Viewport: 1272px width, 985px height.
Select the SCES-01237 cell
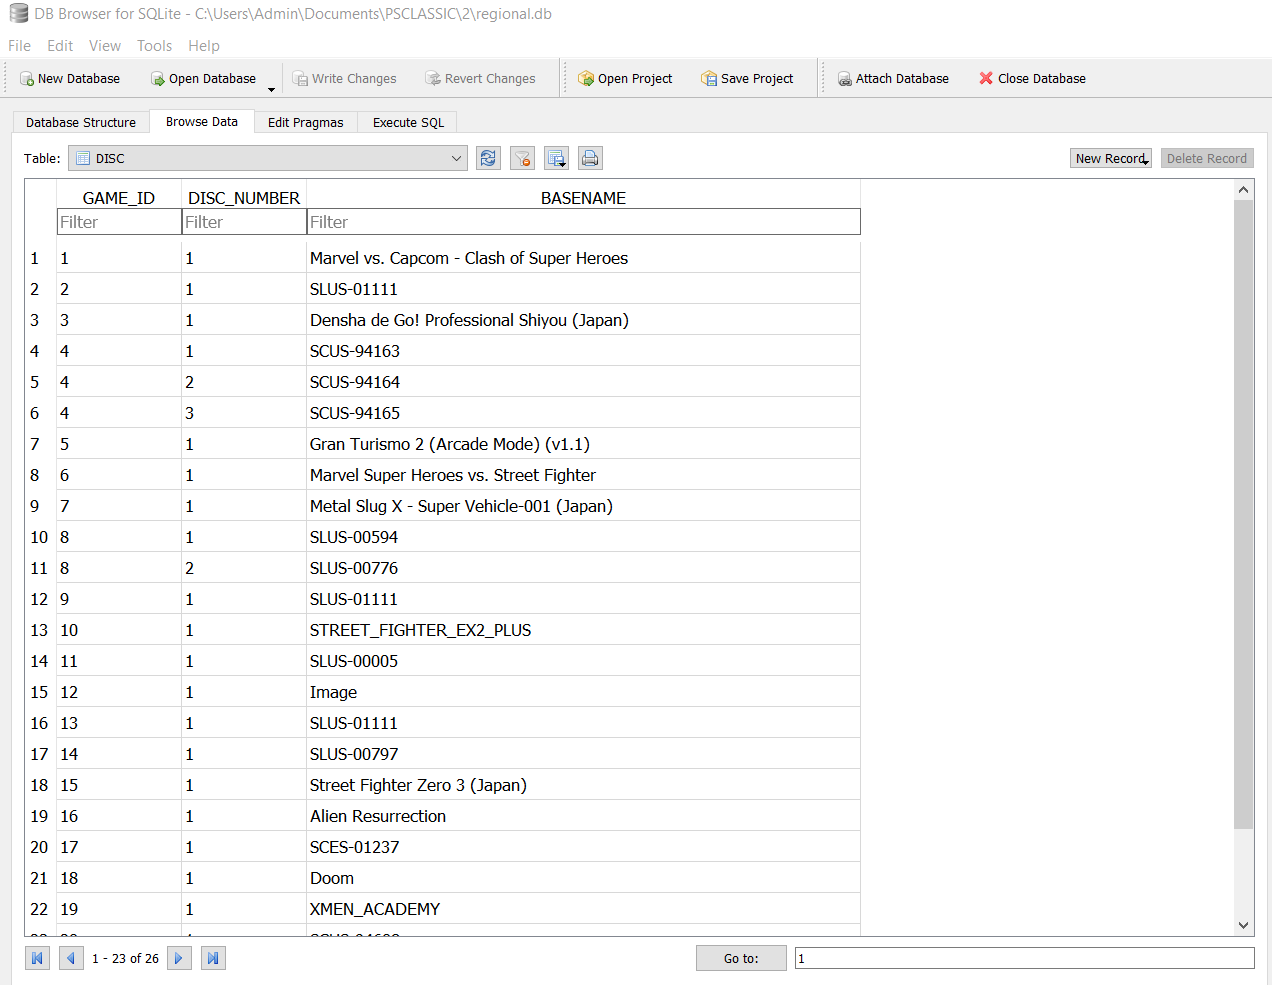pyautogui.click(x=583, y=847)
